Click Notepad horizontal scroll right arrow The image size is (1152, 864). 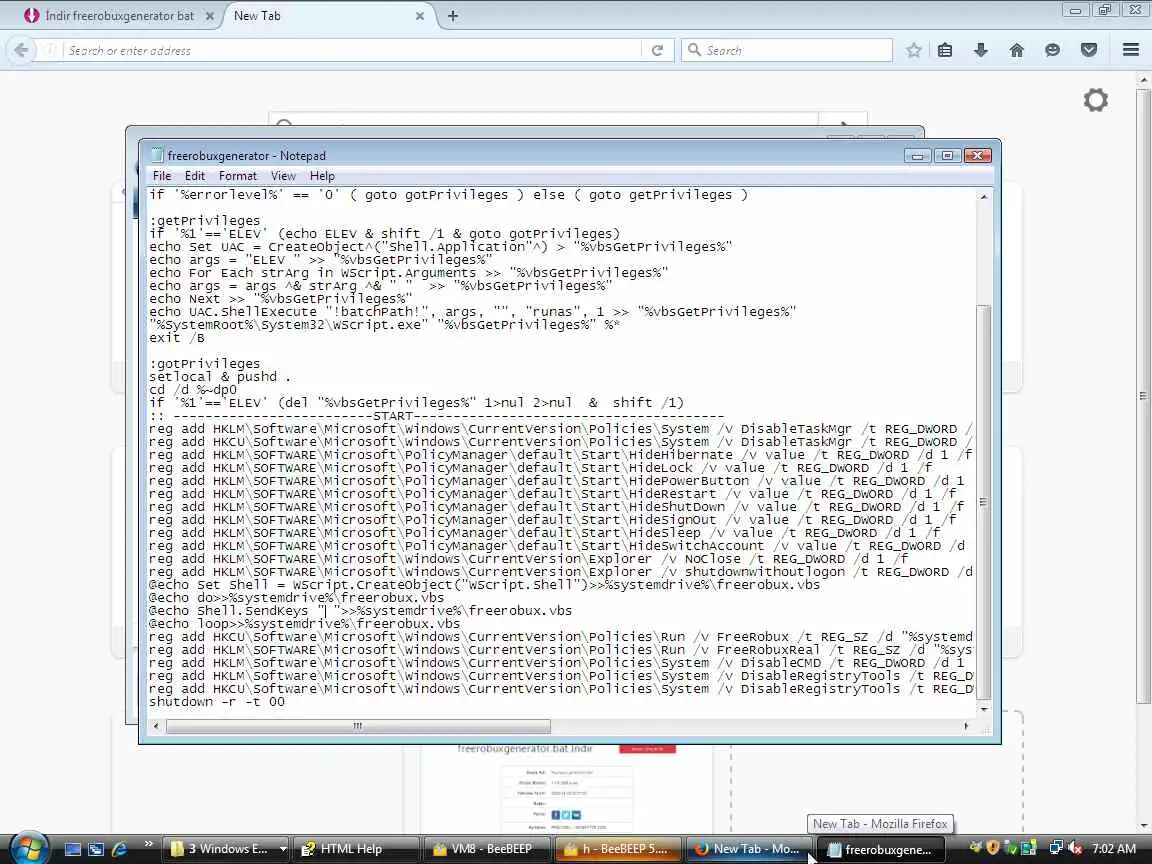[966, 726]
